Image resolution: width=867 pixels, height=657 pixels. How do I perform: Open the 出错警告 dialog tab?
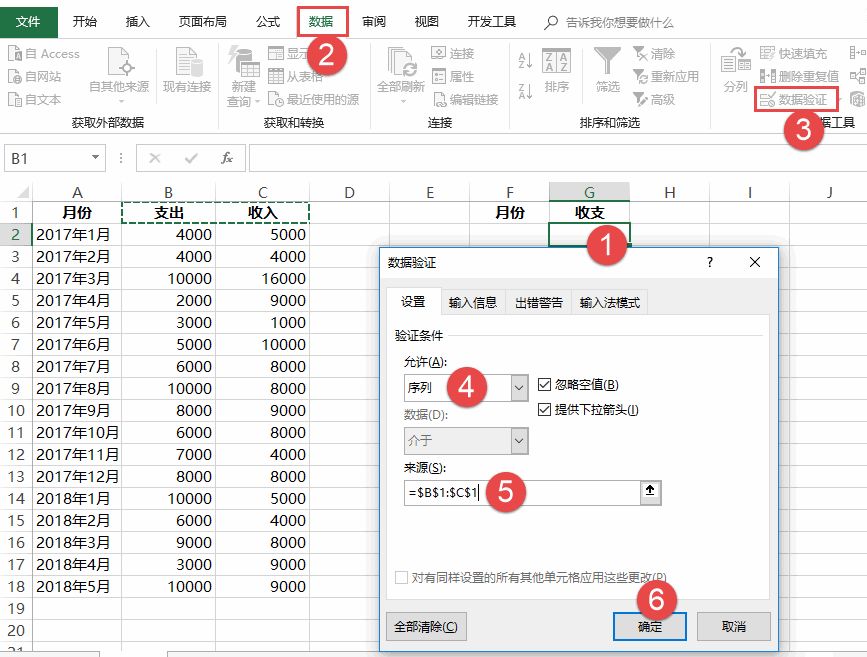pyautogui.click(x=539, y=303)
